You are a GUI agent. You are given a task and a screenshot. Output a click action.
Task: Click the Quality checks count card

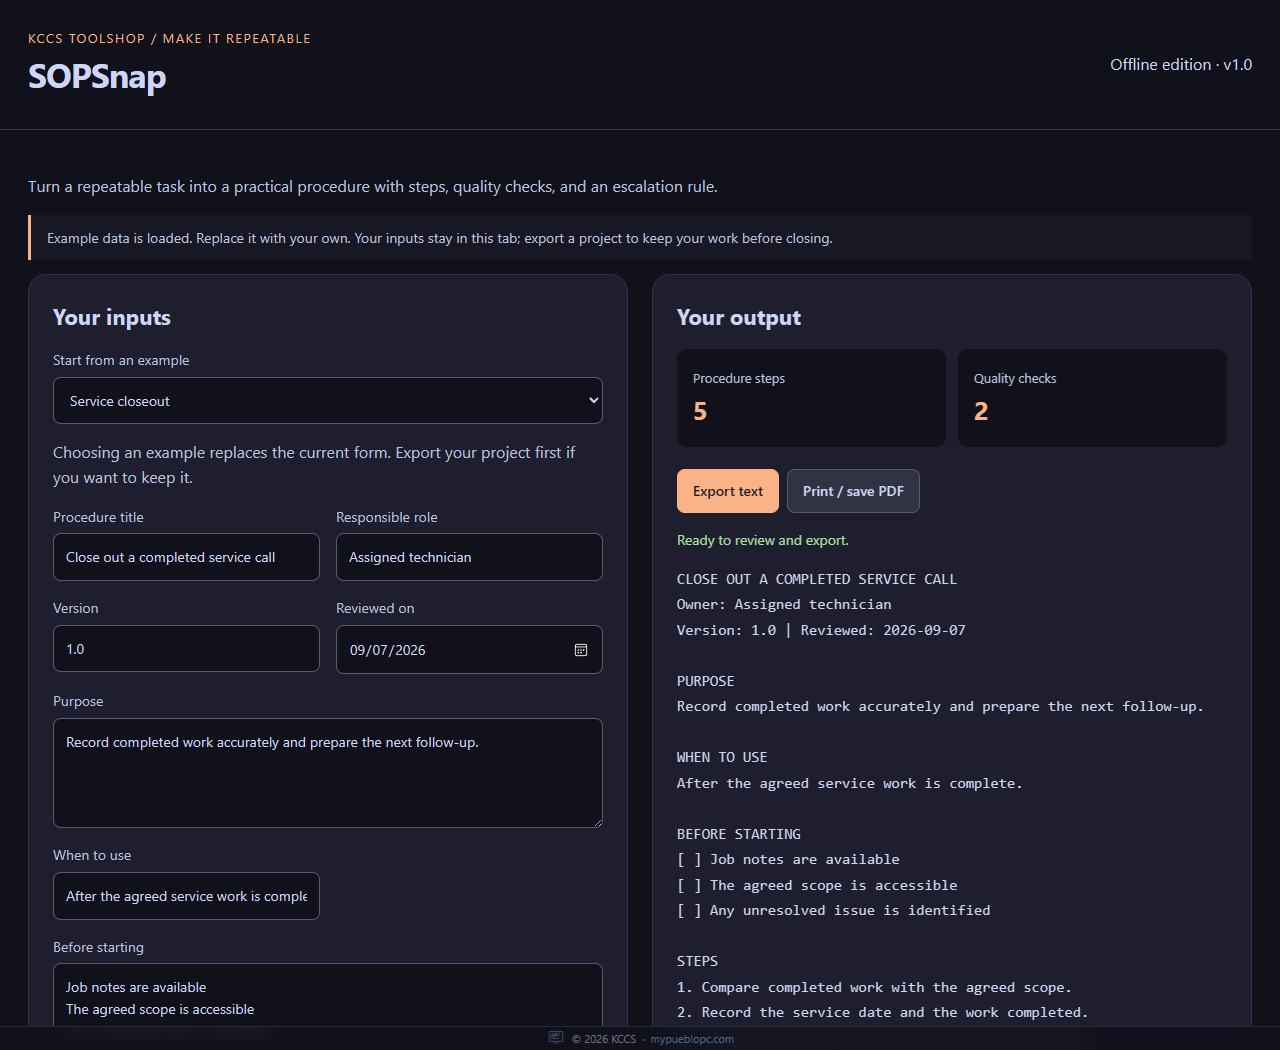pyautogui.click(x=1092, y=398)
